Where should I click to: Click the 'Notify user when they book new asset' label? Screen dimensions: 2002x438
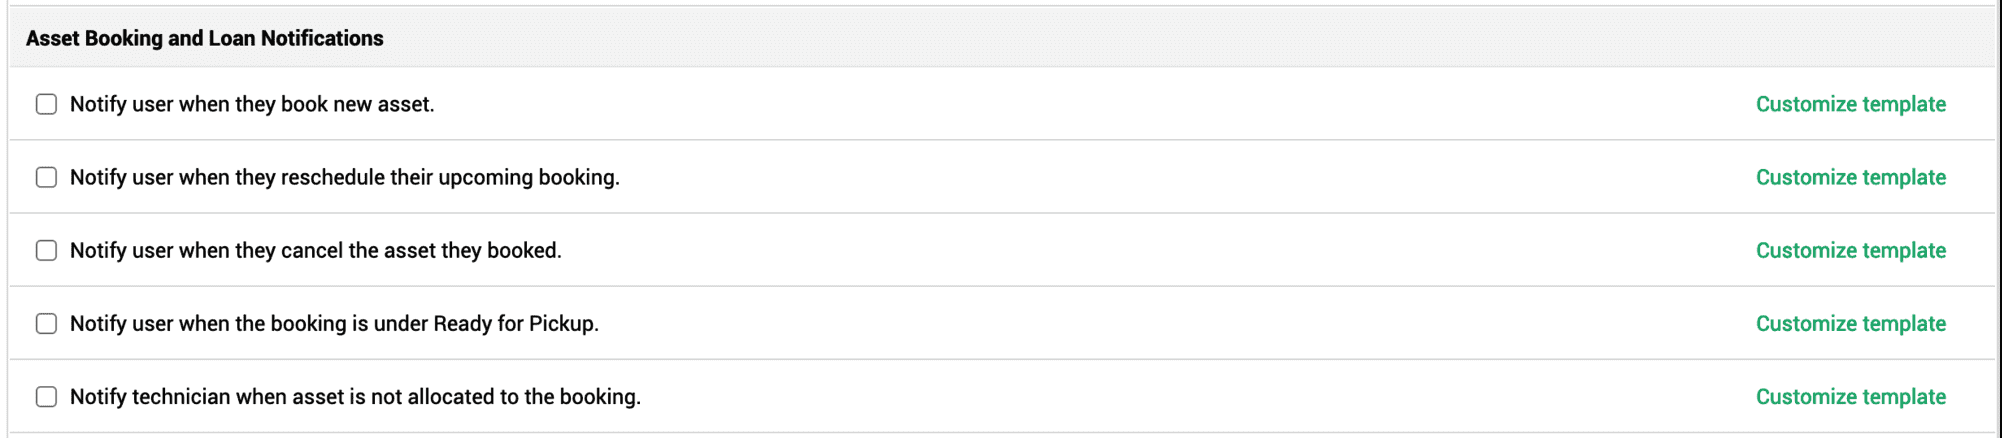[252, 104]
